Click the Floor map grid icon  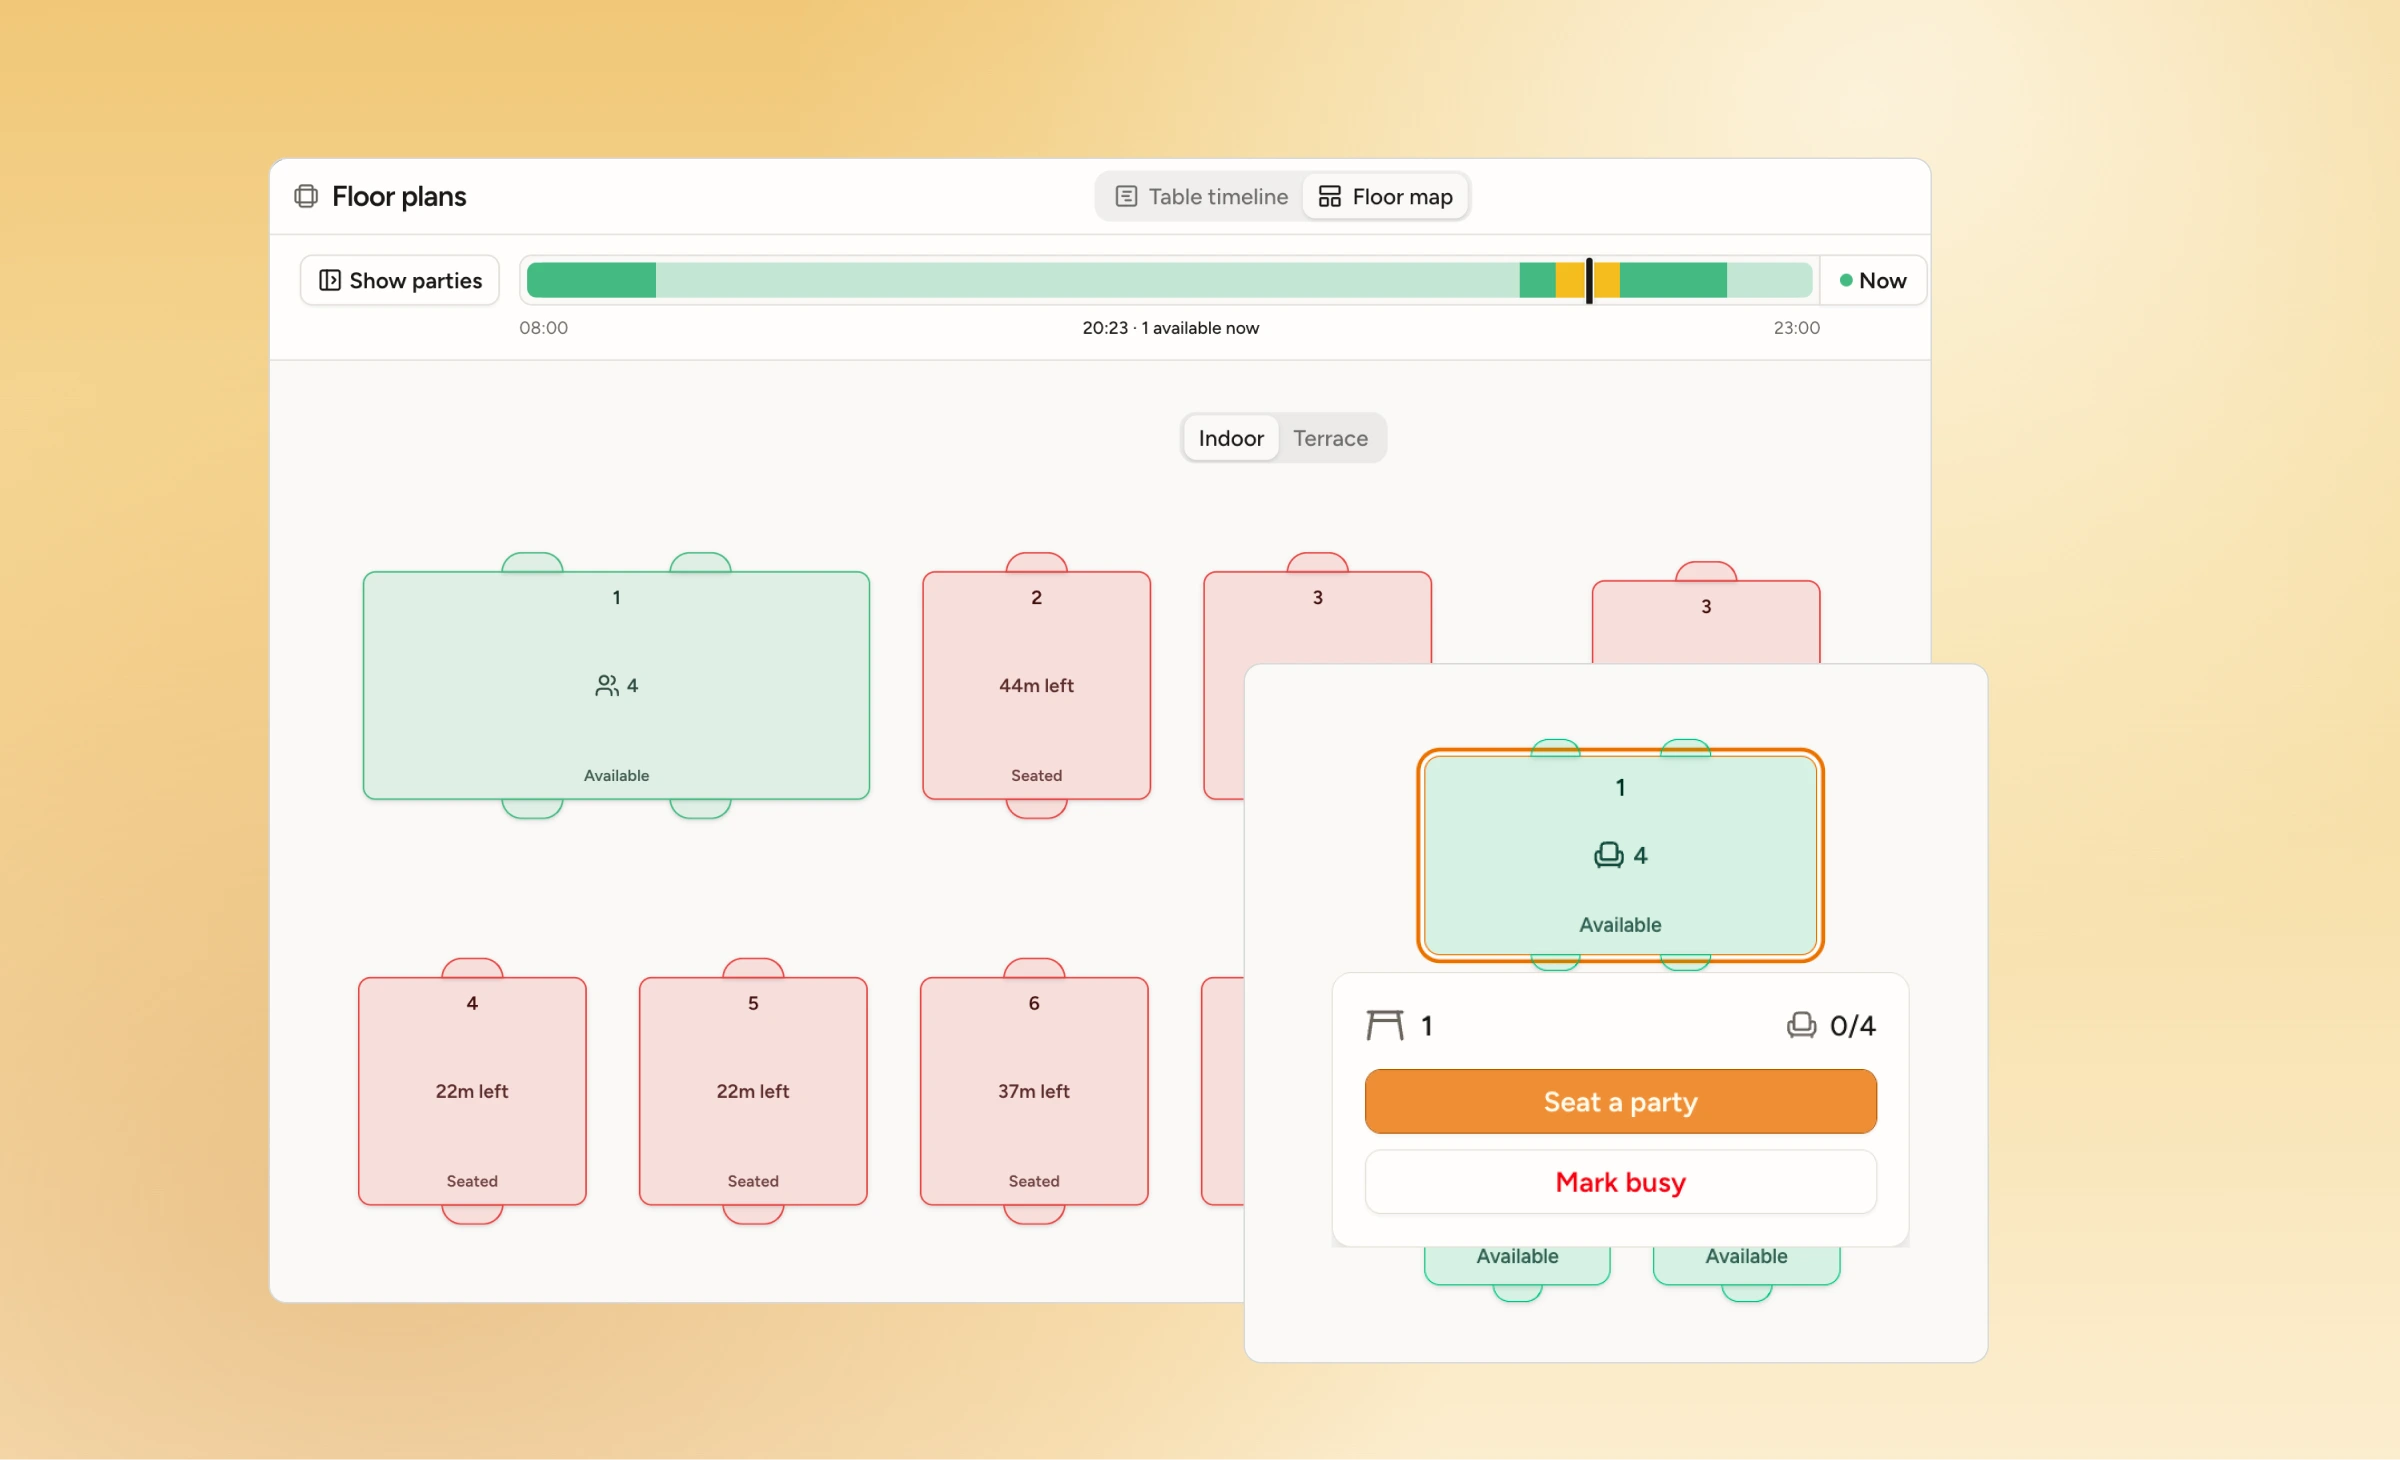pos(1329,197)
